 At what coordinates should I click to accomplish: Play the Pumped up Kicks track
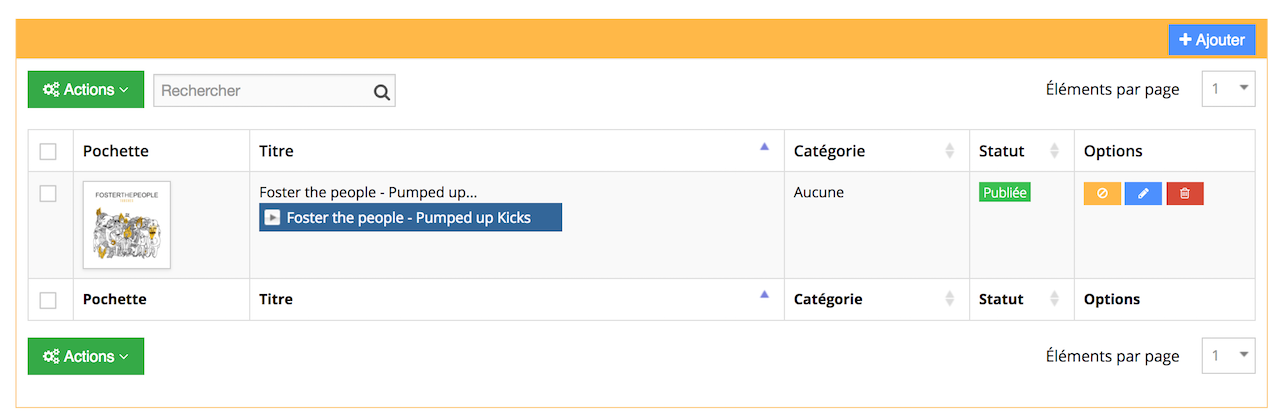click(410, 217)
